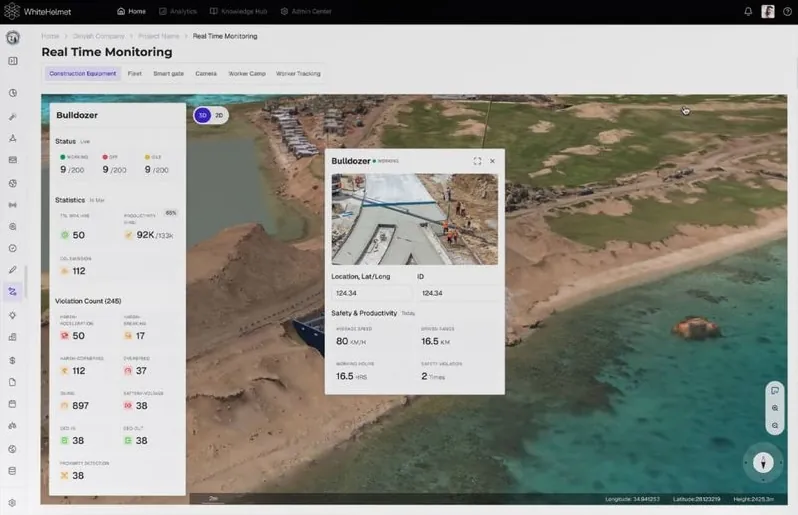
Task: Open the Bulldozer site photo thumbnail
Action: pyautogui.click(x=415, y=219)
